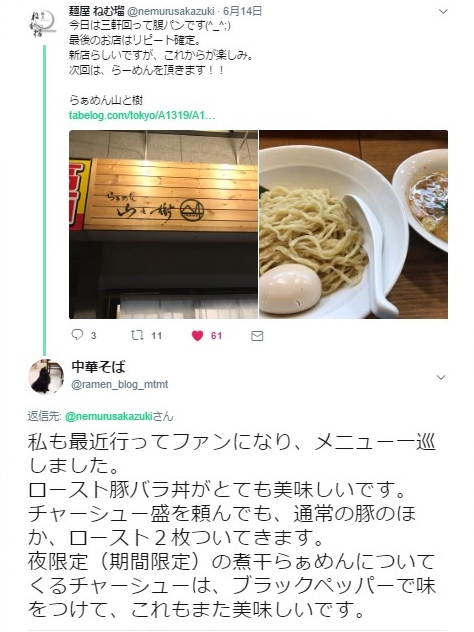The image size is (474, 632).
Task: Click the @nemurusakazuki handle in header
Action: click(x=170, y=11)
